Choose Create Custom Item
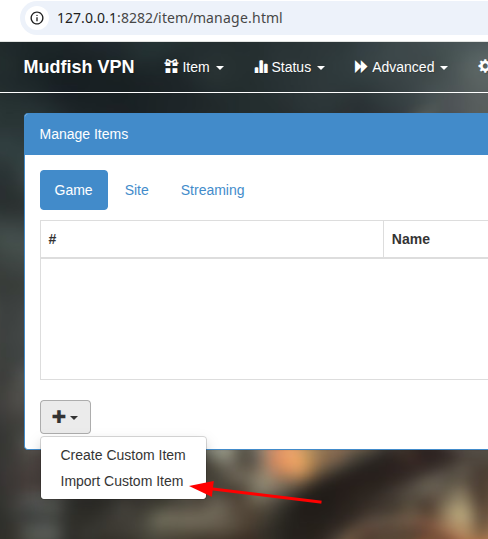The image size is (488, 539). click(123, 455)
